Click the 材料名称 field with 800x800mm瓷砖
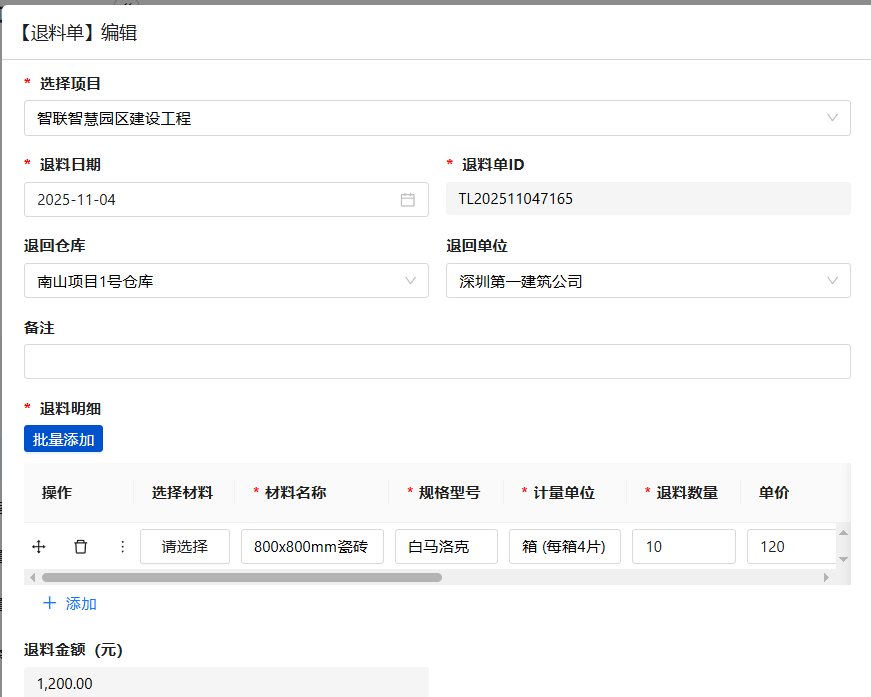871x697 pixels. tap(312, 547)
